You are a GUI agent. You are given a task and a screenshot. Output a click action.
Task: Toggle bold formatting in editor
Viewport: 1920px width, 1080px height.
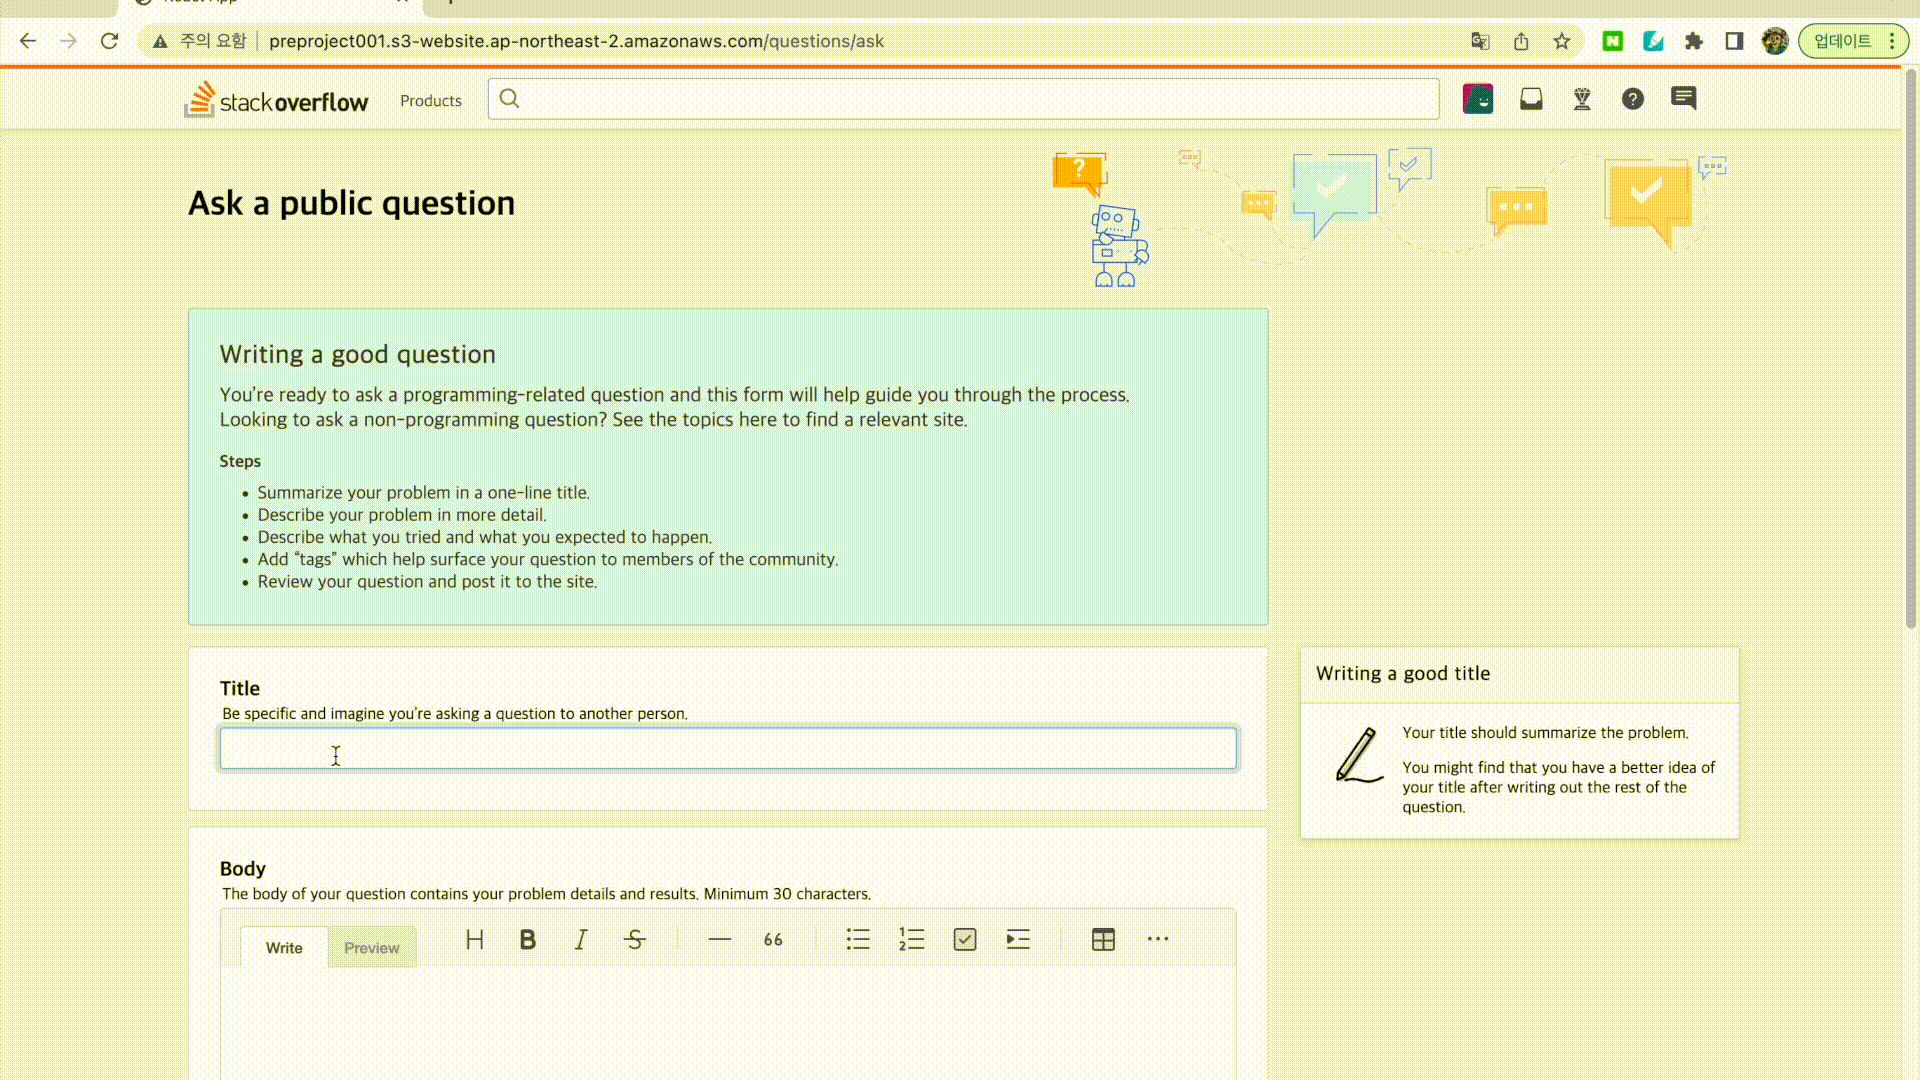(527, 940)
